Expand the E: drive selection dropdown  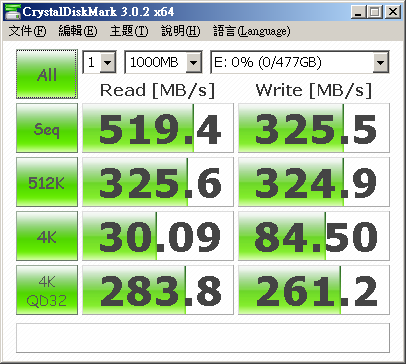380,62
